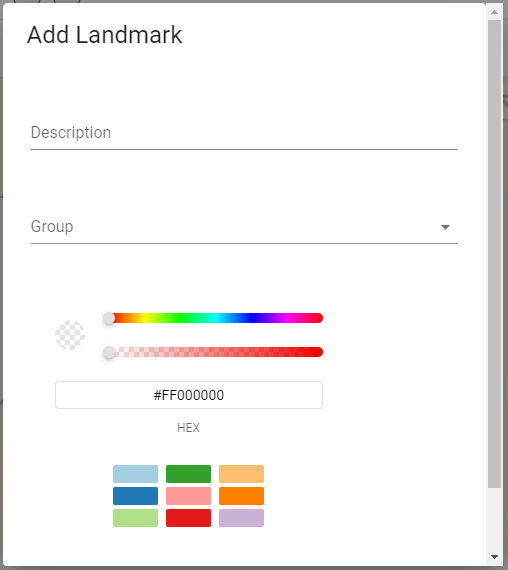This screenshot has width=508, height=570.
Task: Click the hue slider handle
Action: pos(109,318)
